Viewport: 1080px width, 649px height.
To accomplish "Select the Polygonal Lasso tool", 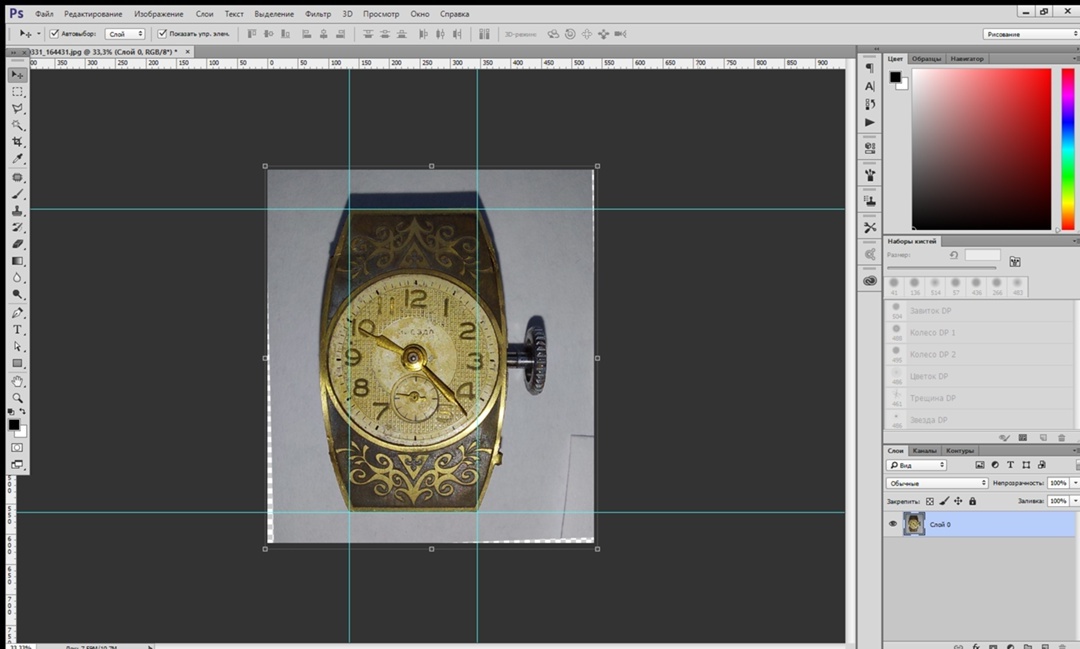I will click(17, 108).
